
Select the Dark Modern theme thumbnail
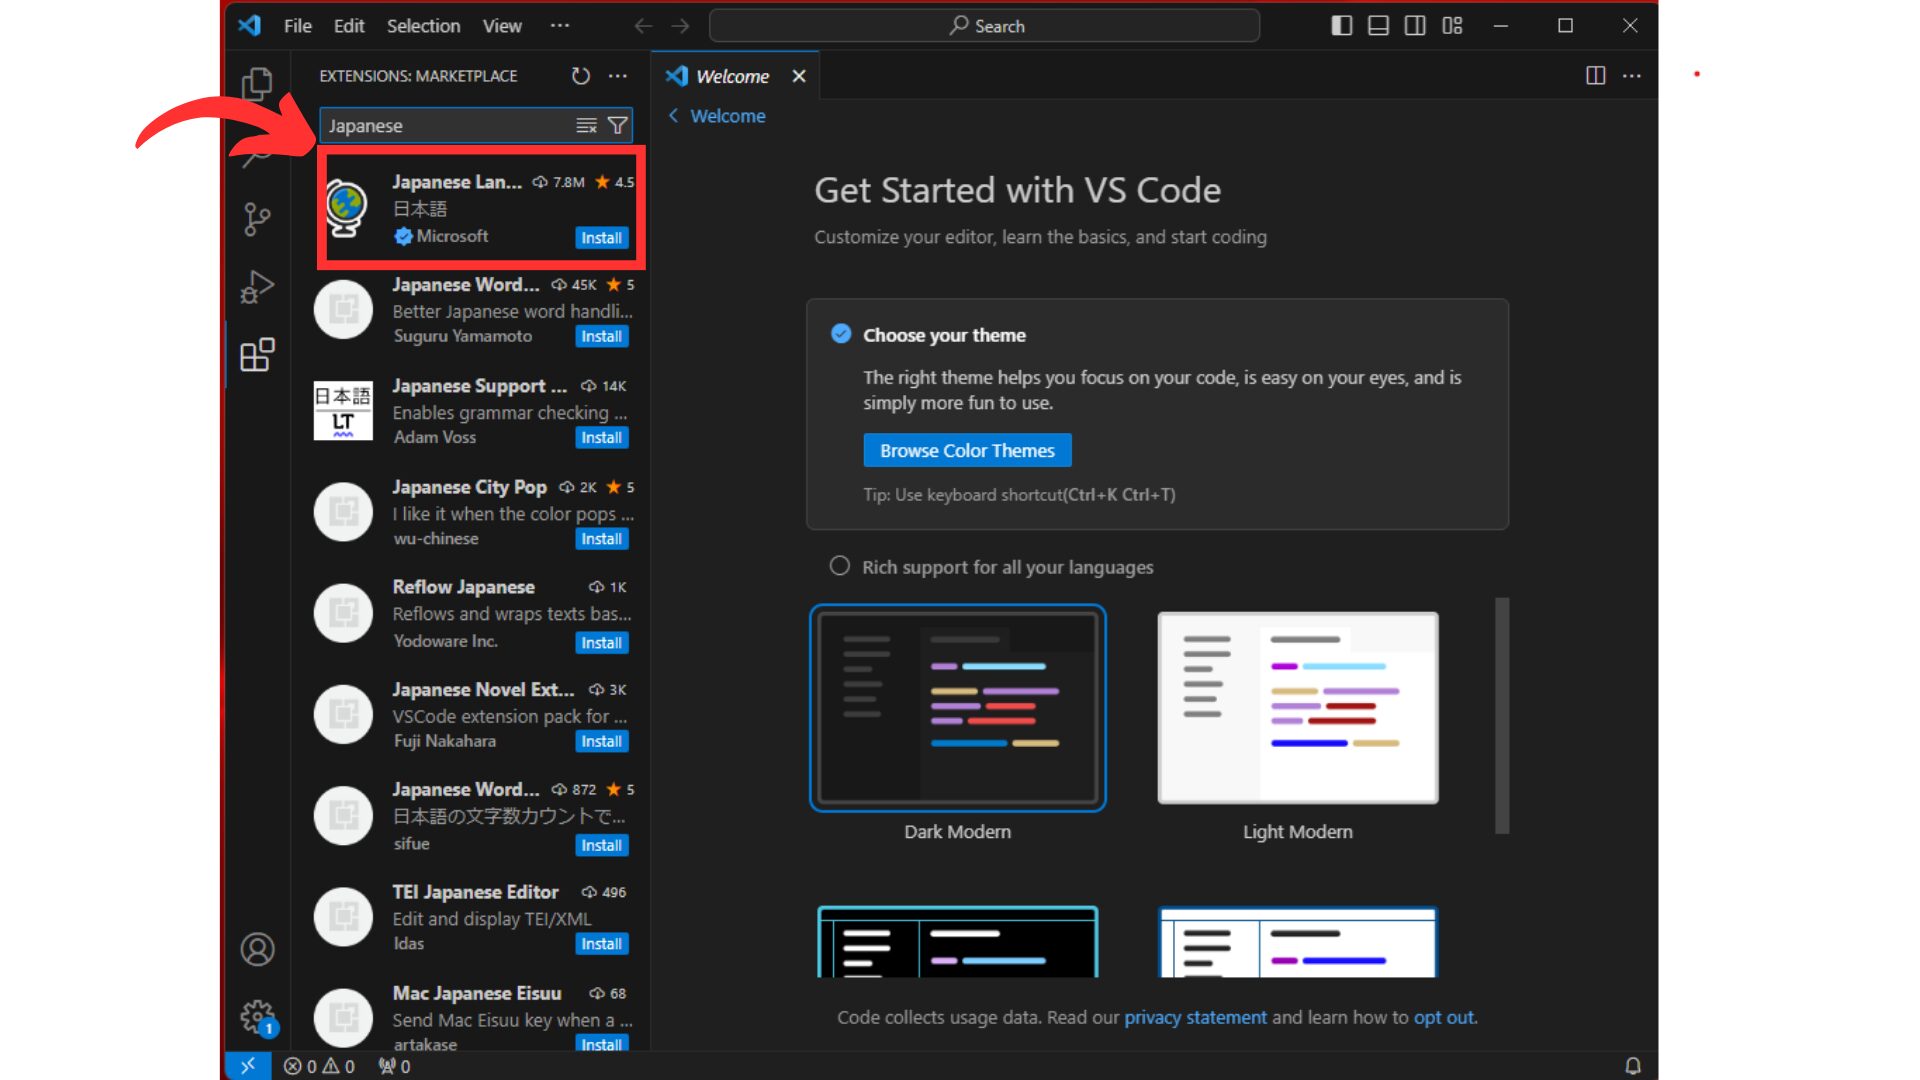[957, 707]
